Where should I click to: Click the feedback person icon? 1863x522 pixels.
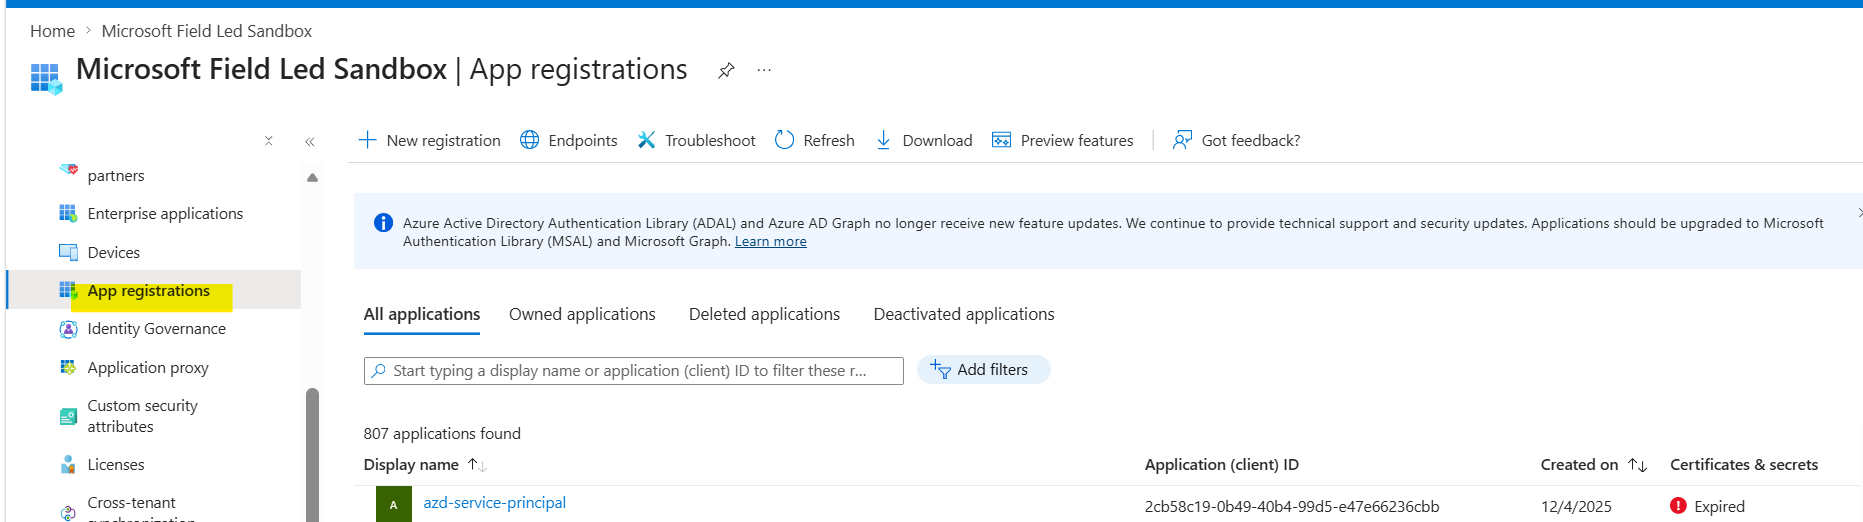1183,140
